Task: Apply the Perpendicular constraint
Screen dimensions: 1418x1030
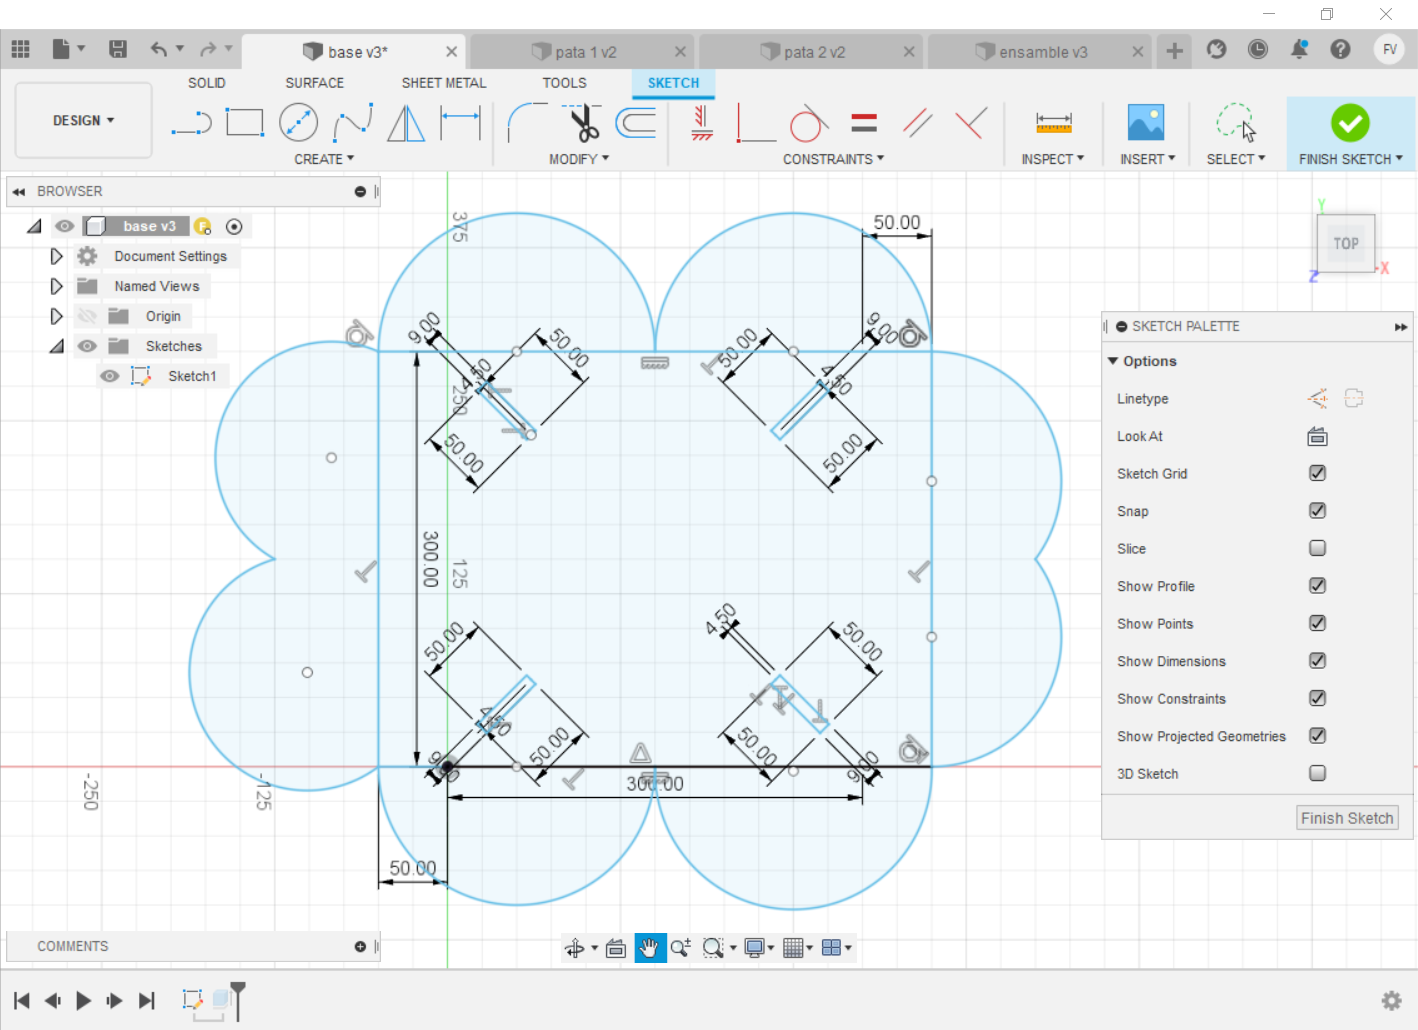Action: tap(971, 123)
